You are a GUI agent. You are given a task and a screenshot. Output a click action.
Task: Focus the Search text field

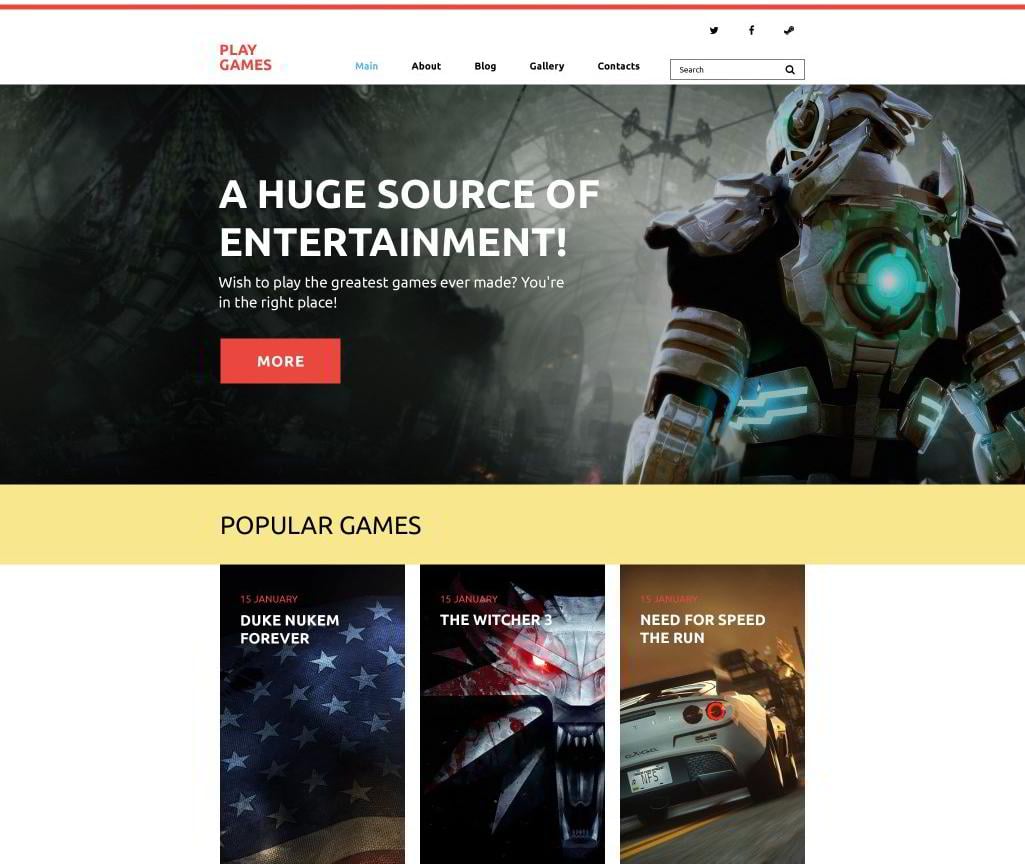click(x=725, y=70)
